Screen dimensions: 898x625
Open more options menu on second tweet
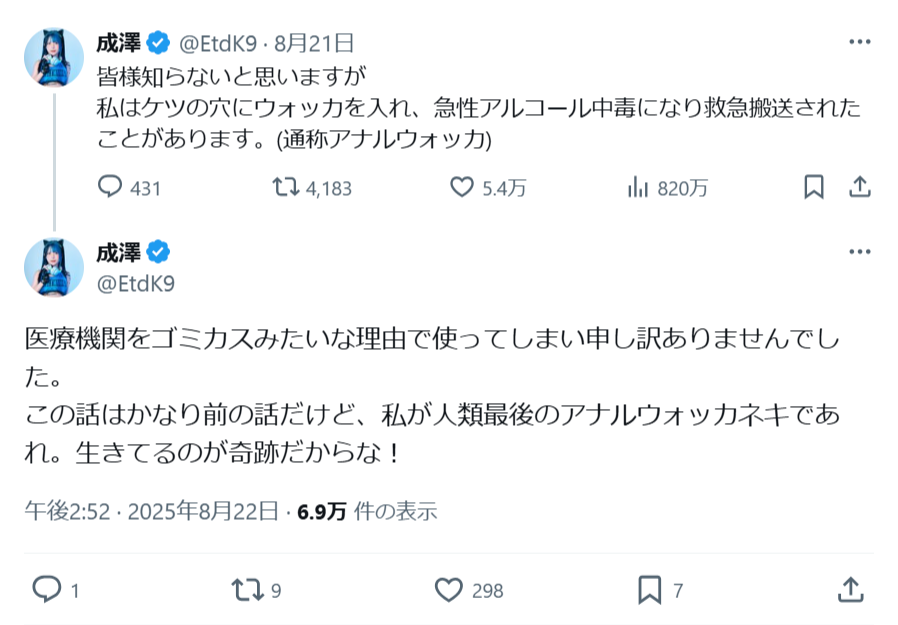pos(859,251)
